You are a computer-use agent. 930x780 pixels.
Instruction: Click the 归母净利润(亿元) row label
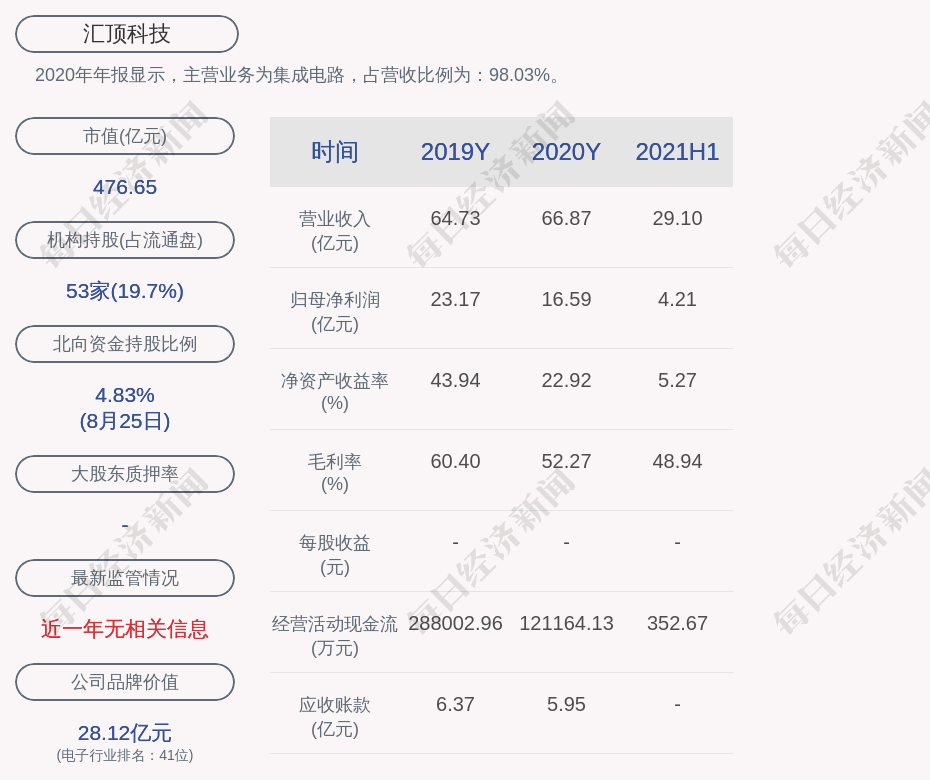(x=335, y=311)
